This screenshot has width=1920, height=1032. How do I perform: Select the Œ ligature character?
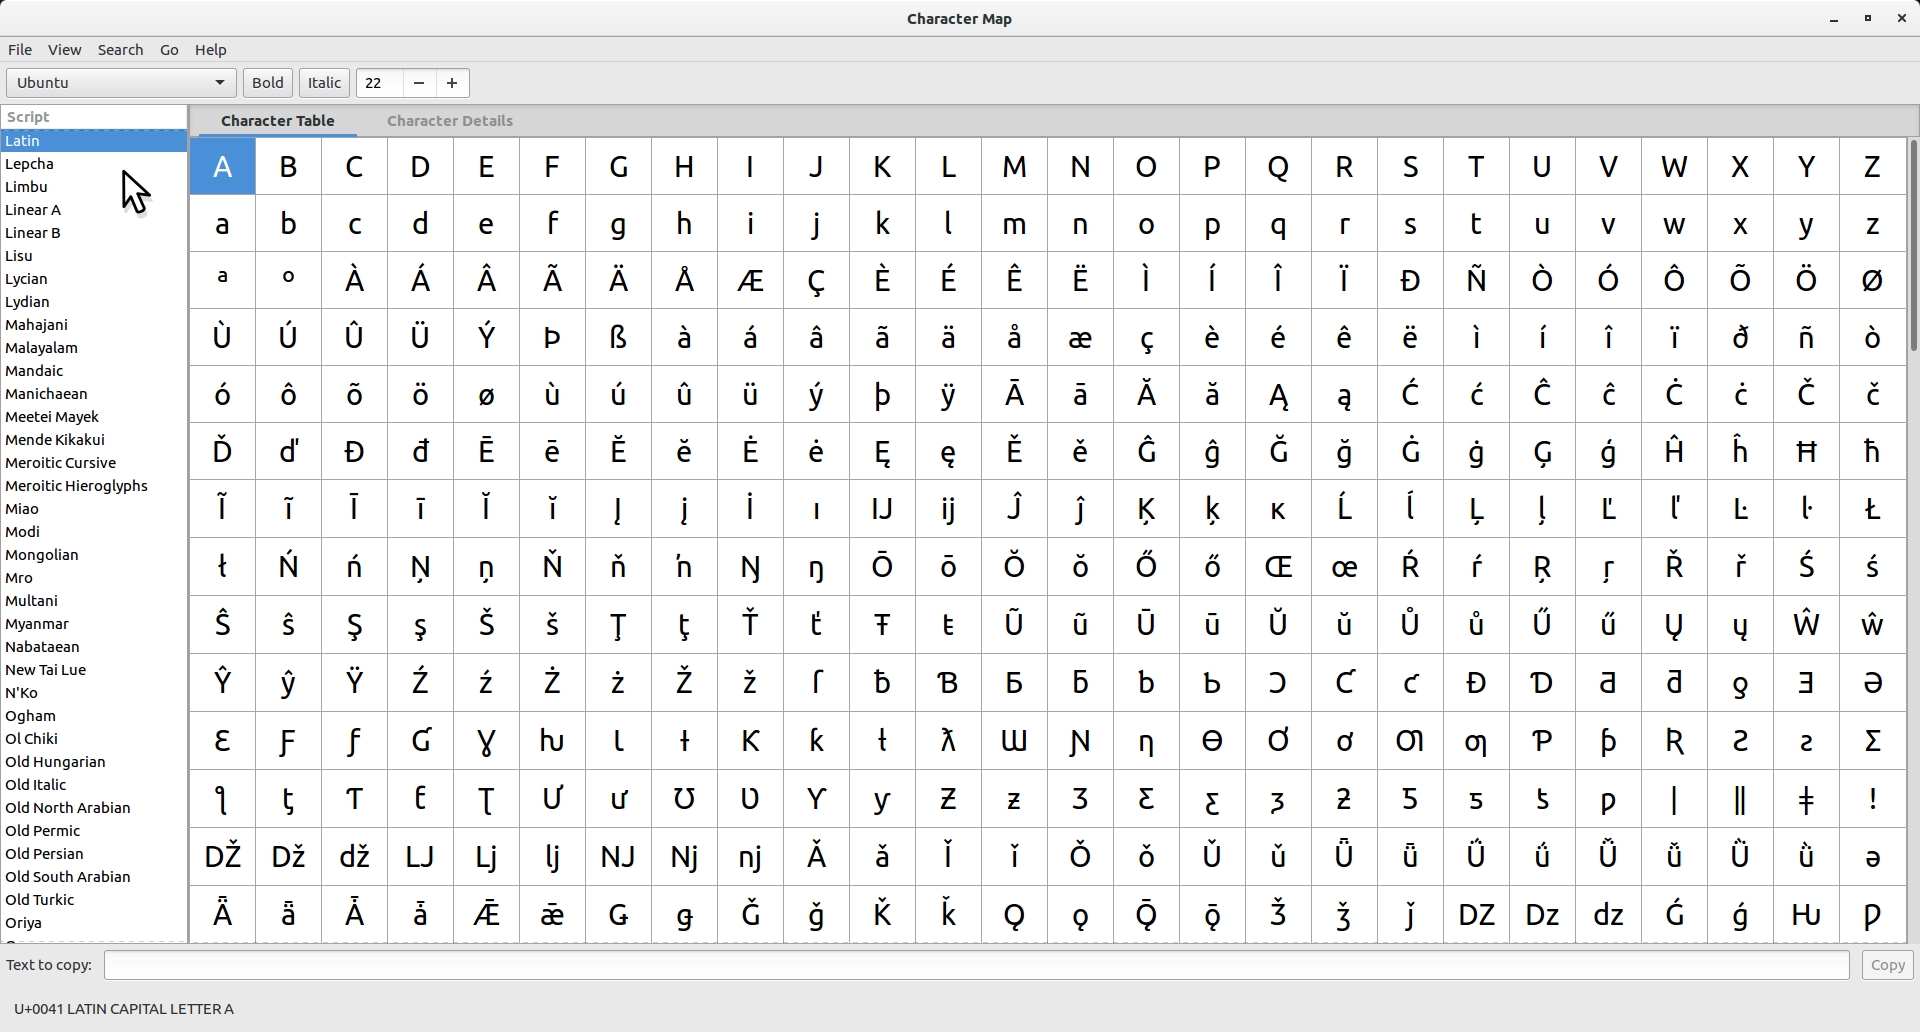1278,567
